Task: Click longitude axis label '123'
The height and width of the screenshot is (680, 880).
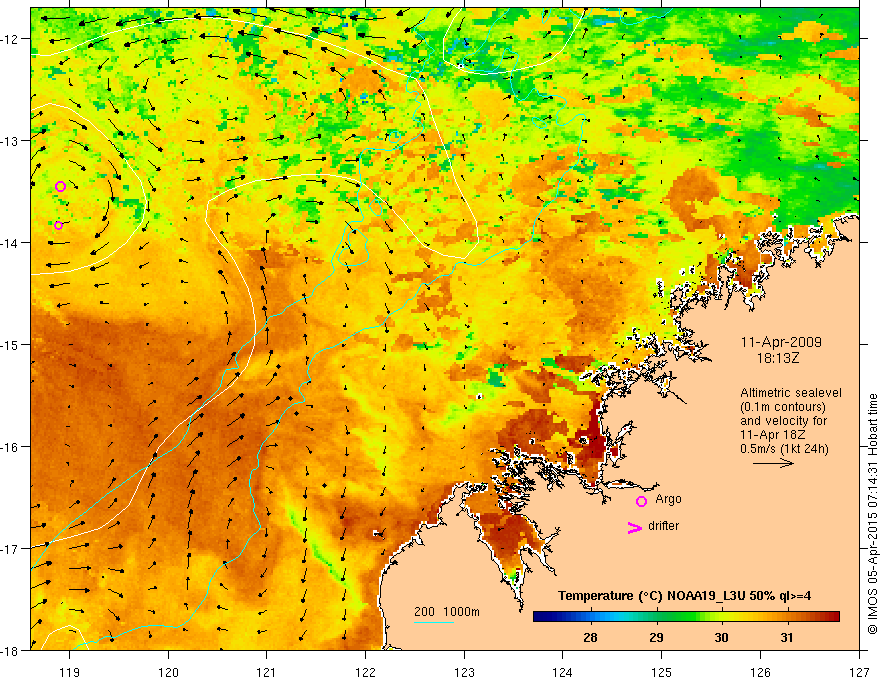Action: pos(464,672)
